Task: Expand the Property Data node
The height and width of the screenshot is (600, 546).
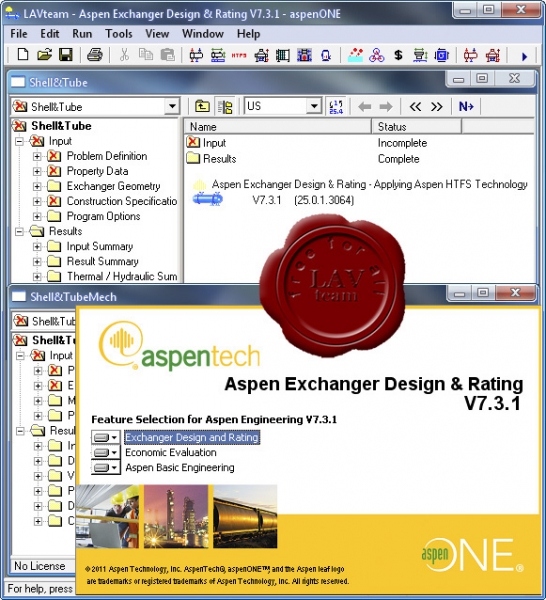Action: tap(37, 171)
